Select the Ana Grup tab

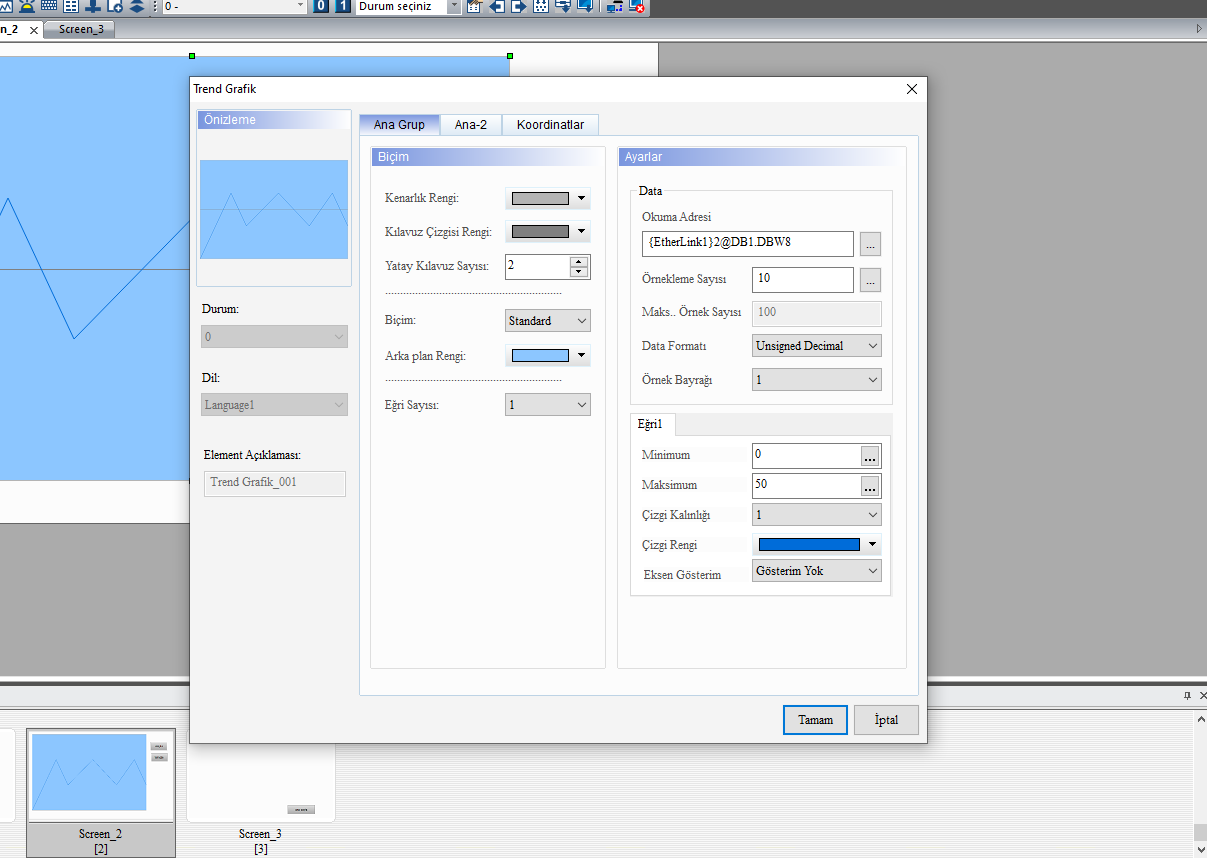click(399, 124)
